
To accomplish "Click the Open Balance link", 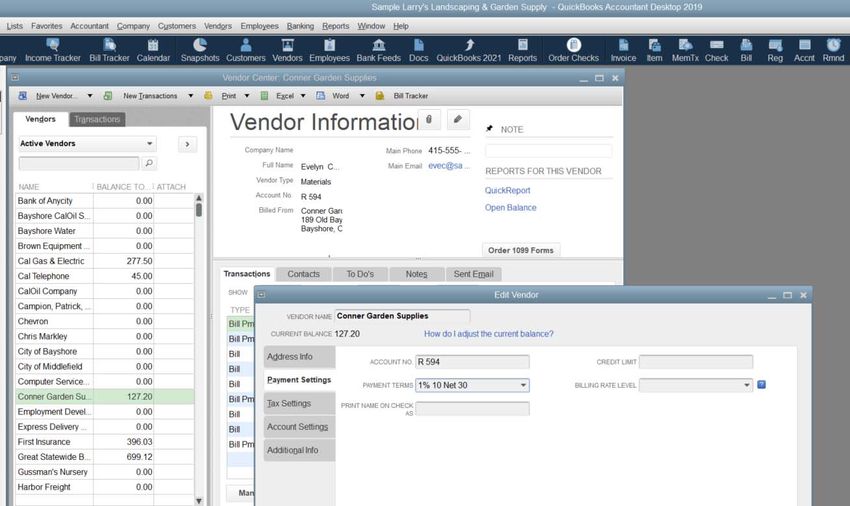I will coord(511,208).
